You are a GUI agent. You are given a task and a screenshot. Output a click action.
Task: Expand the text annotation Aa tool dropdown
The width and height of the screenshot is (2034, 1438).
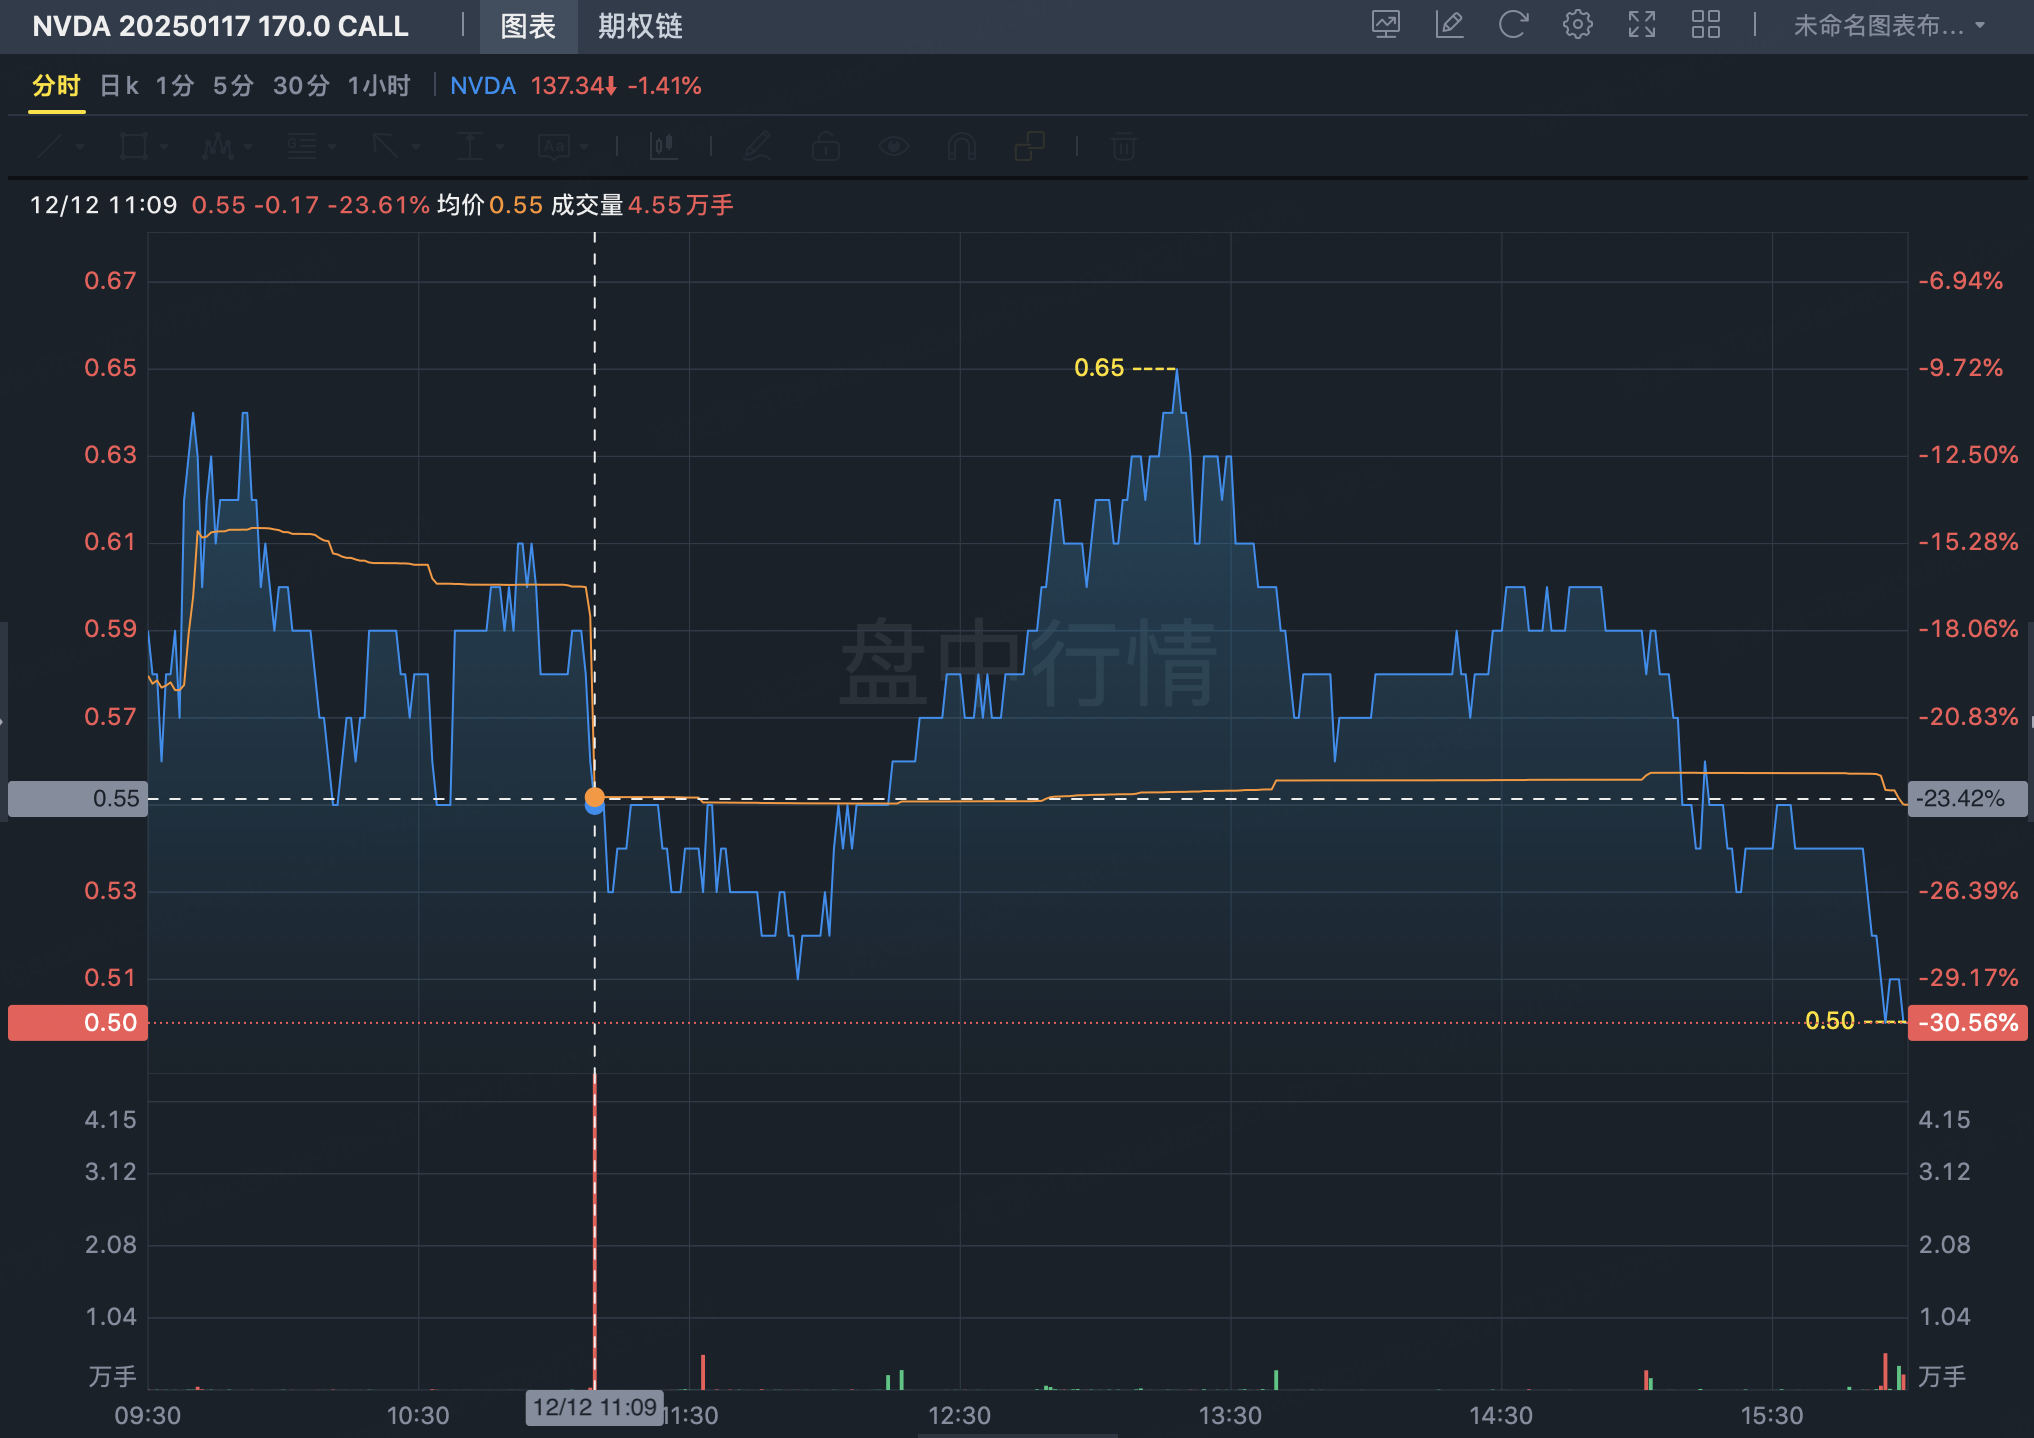coord(584,148)
